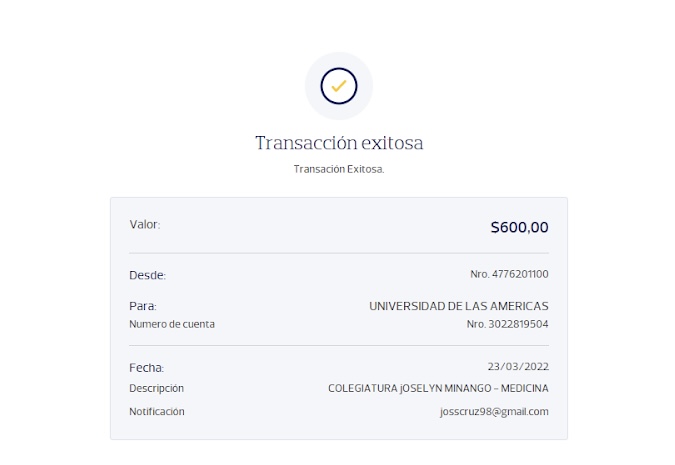Click the UNIVERSIDAD DE LAS AMERICAS recipient
The width and height of the screenshot is (675, 465).
pyautogui.click(x=458, y=306)
